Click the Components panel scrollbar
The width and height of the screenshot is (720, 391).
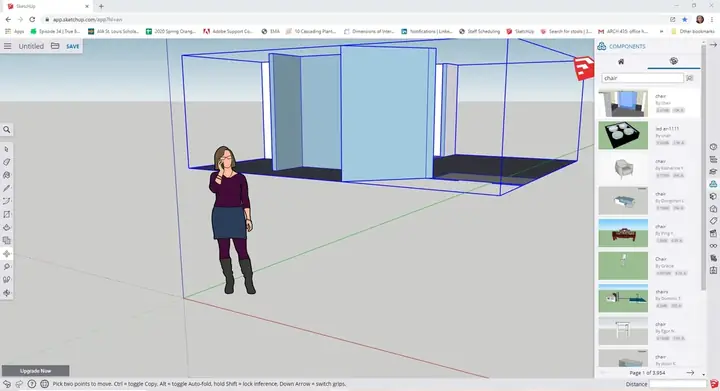pyautogui.click(x=703, y=168)
